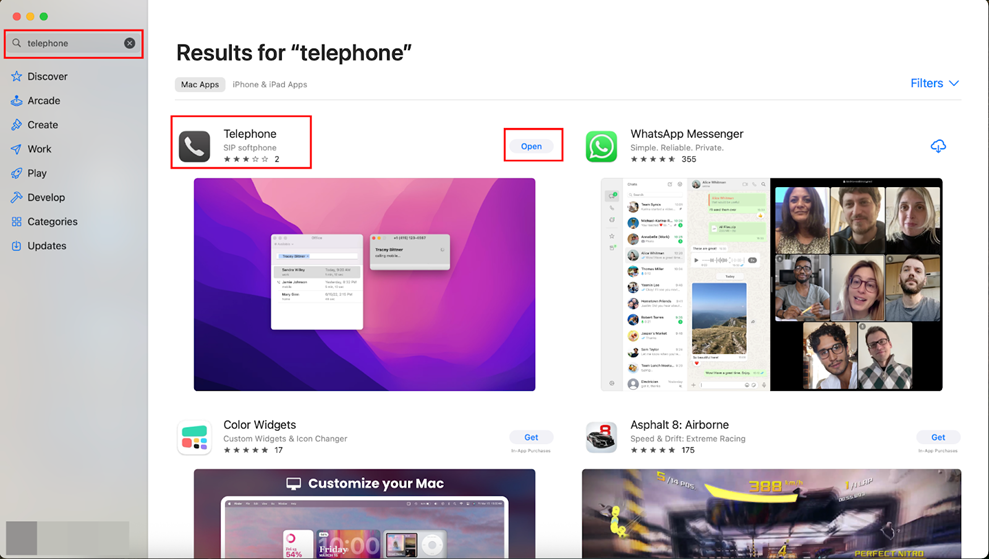Screen dimensions: 989x559
Task: Open the Arcade section icon
Action: click(16, 100)
